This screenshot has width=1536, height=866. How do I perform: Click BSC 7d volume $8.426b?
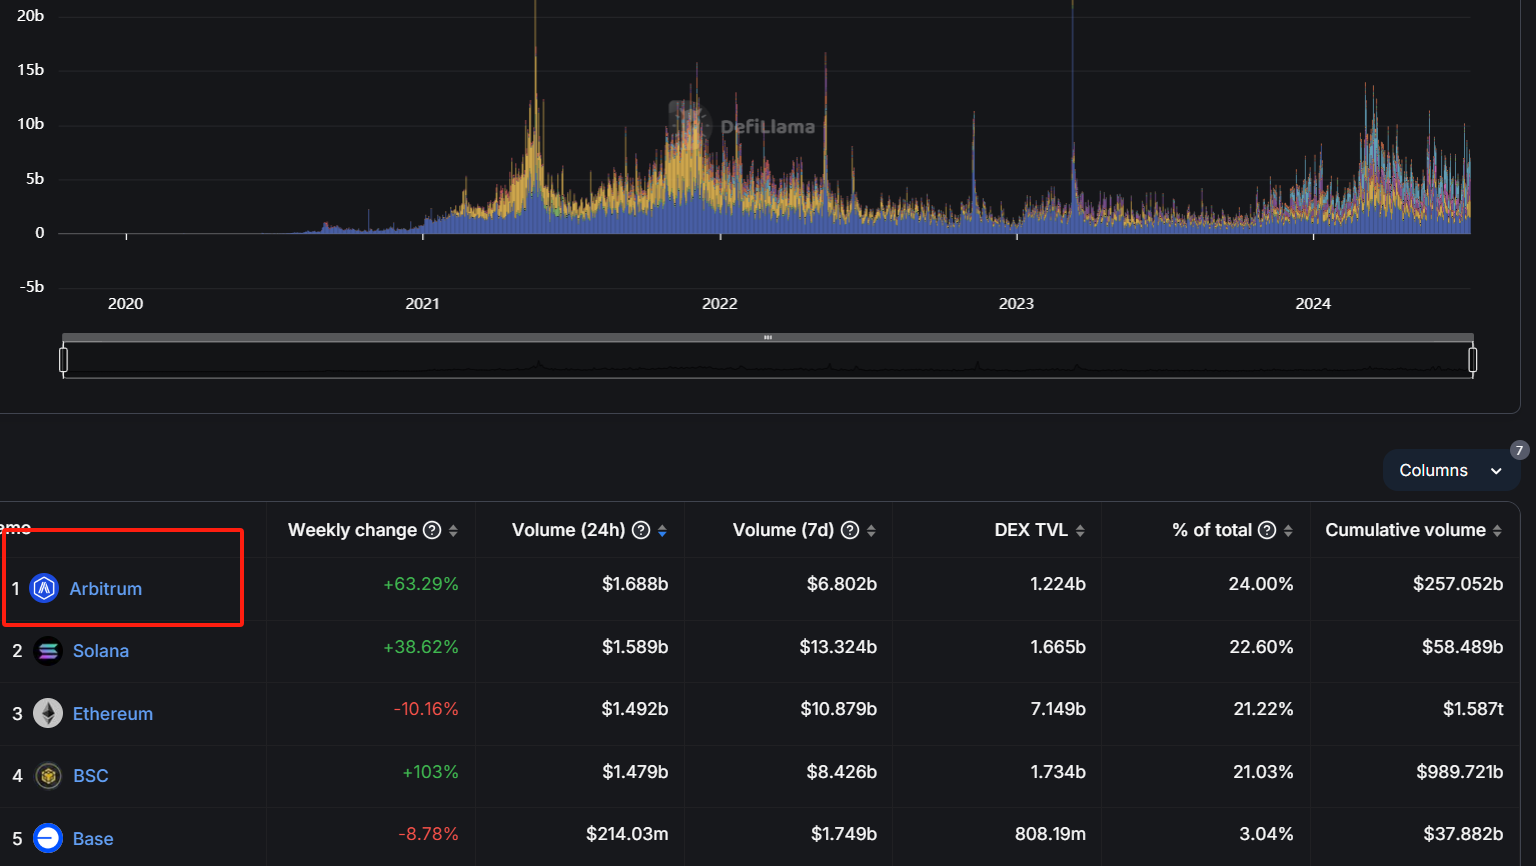pyautogui.click(x=842, y=772)
